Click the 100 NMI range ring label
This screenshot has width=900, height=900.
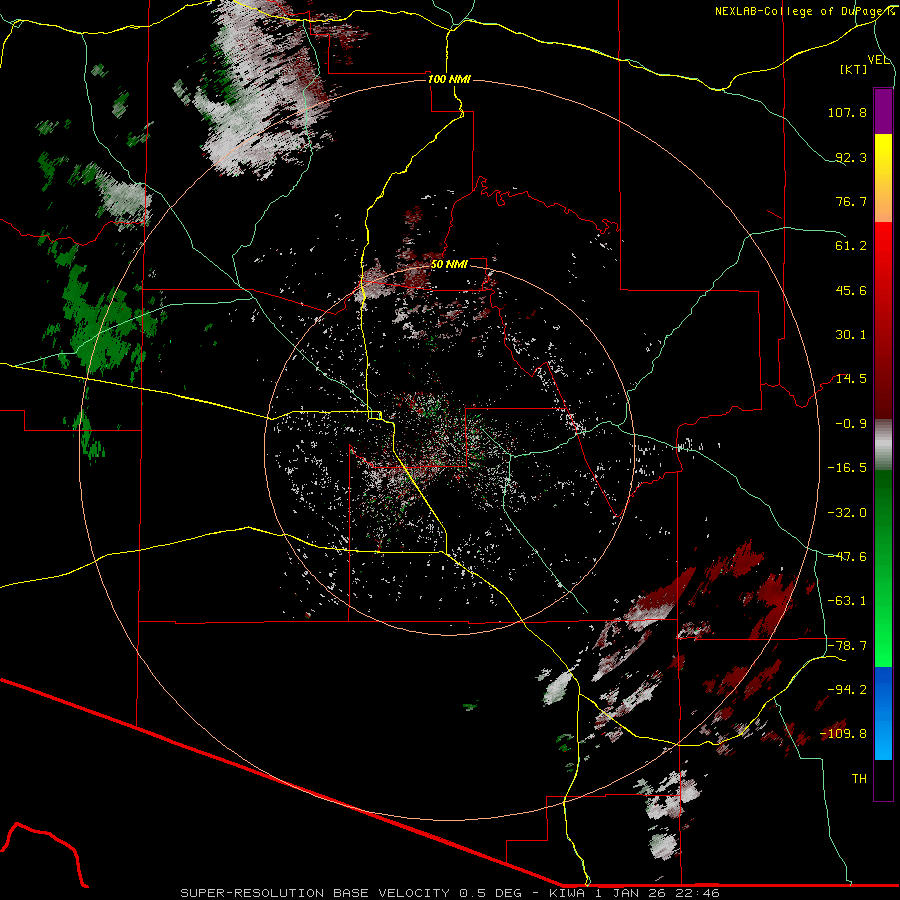coord(449,79)
